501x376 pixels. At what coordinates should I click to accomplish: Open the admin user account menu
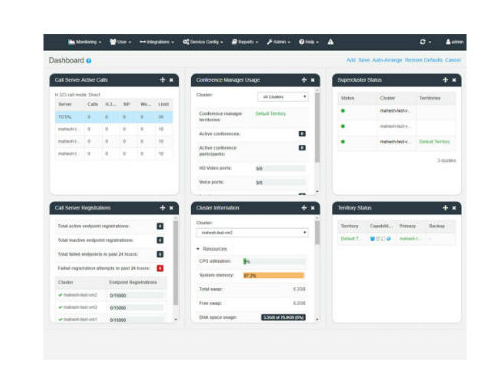coord(455,42)
